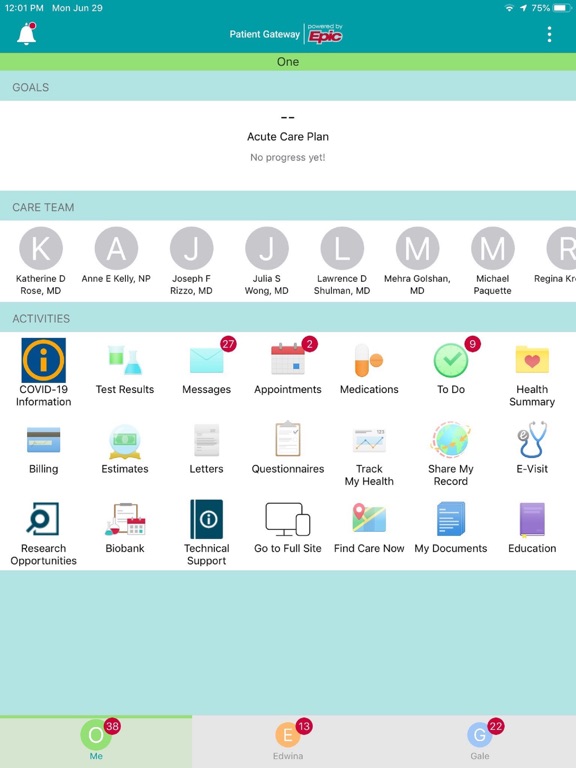
Task: Open Test Results activity
Action: (124, 370)
